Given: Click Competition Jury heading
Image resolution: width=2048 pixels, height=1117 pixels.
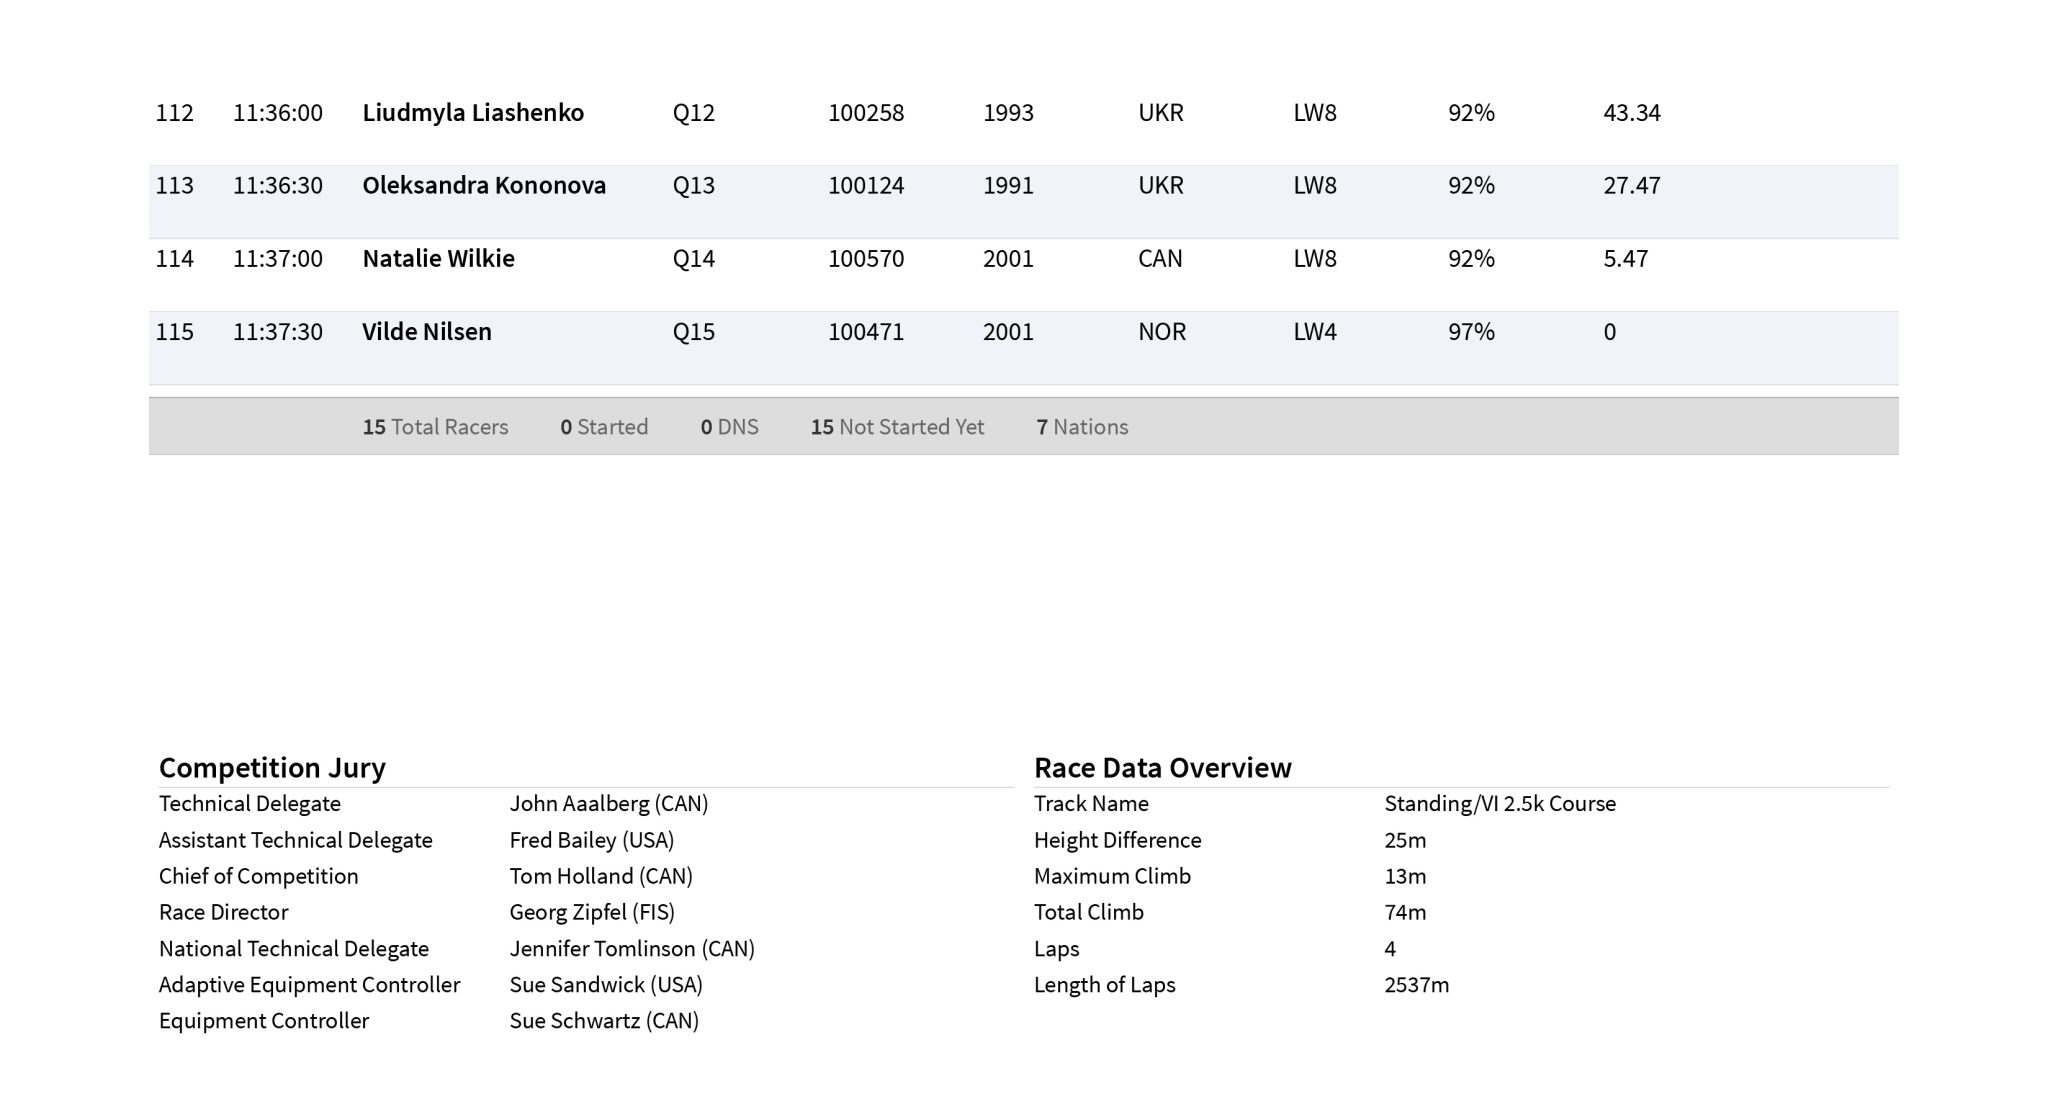Looking at the screenshot, I should [272, 768].
